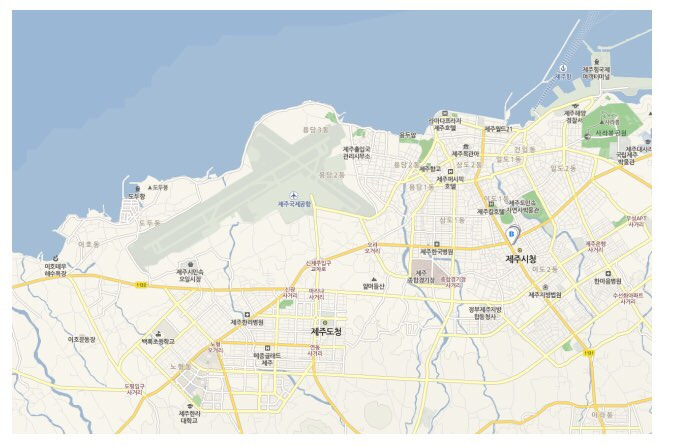Select the 1131 road number shield
This screenshot has width=674, height=446.
click(589, 353)
